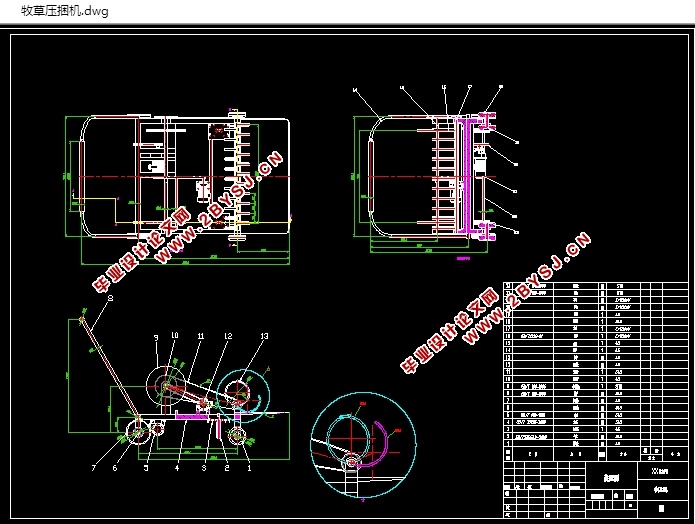Click part number 8 label on side view
Screen dimensions: 695x524
(110, 300)
